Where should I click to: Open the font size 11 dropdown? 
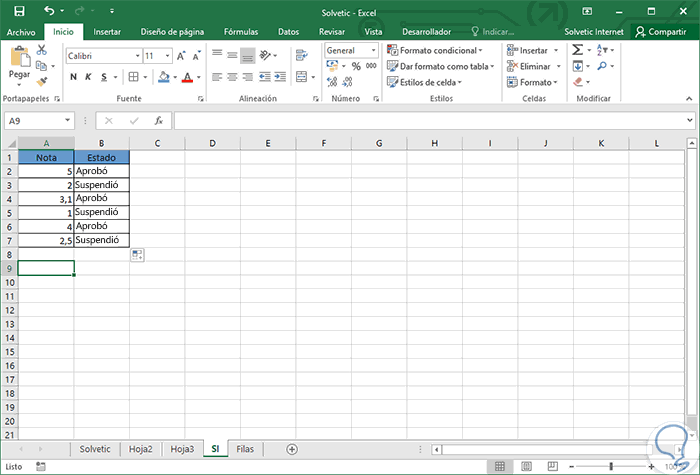167,56
